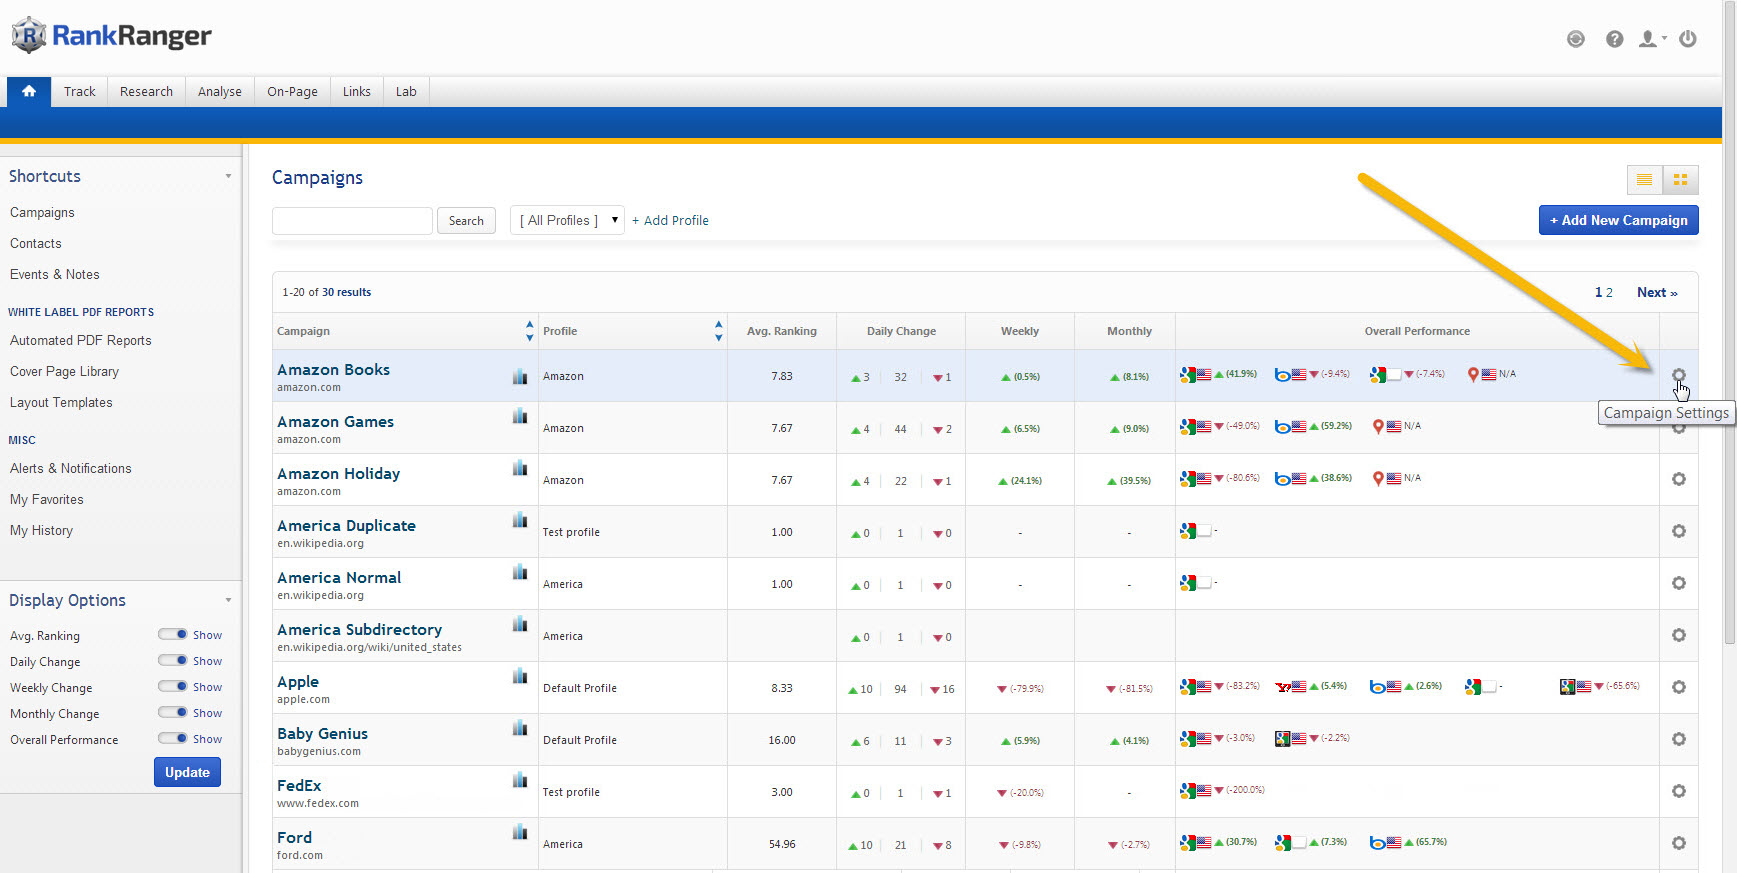
Task: Toggle the Avg. Ranking display switch
Action: pyautogui.click(x=173, y=634)
